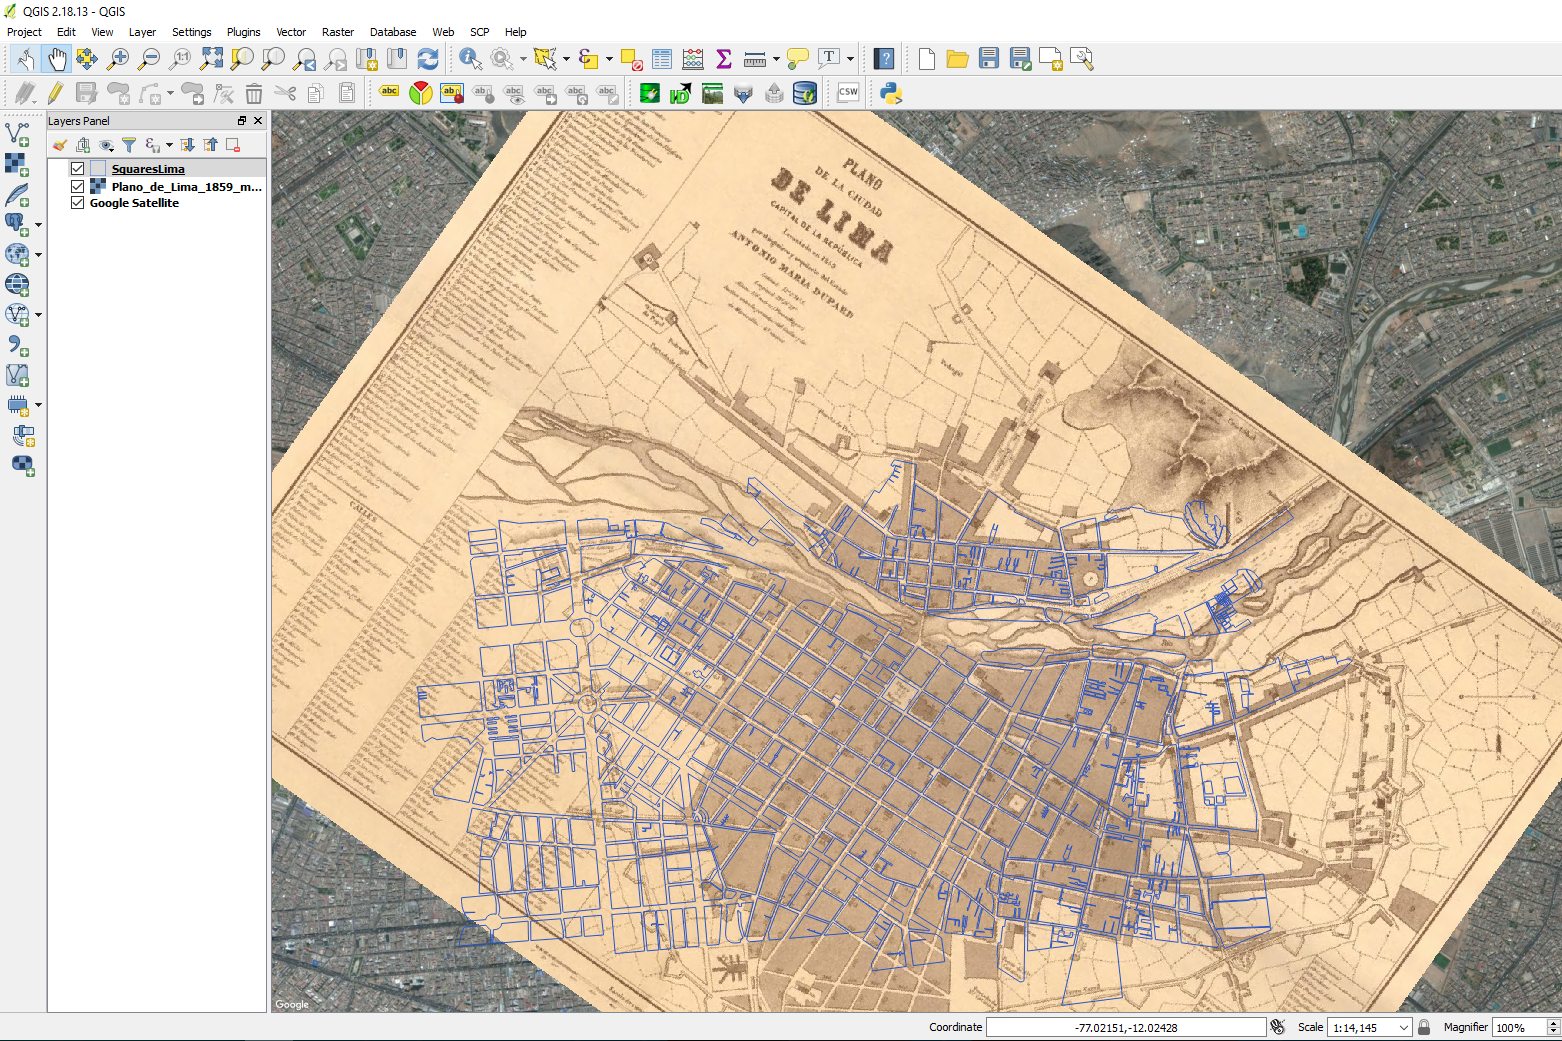Open the Vector menu
Viewport: 1562px width, 1041px height.
pos(291,32)
